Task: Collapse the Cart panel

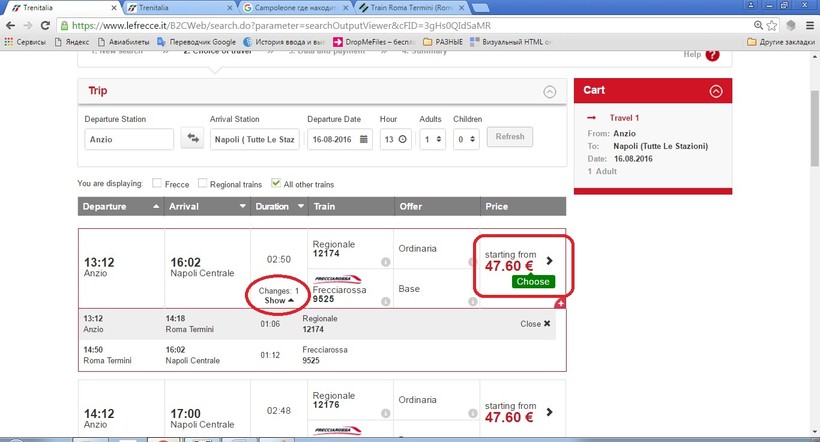Action: (x=715, y=91)
